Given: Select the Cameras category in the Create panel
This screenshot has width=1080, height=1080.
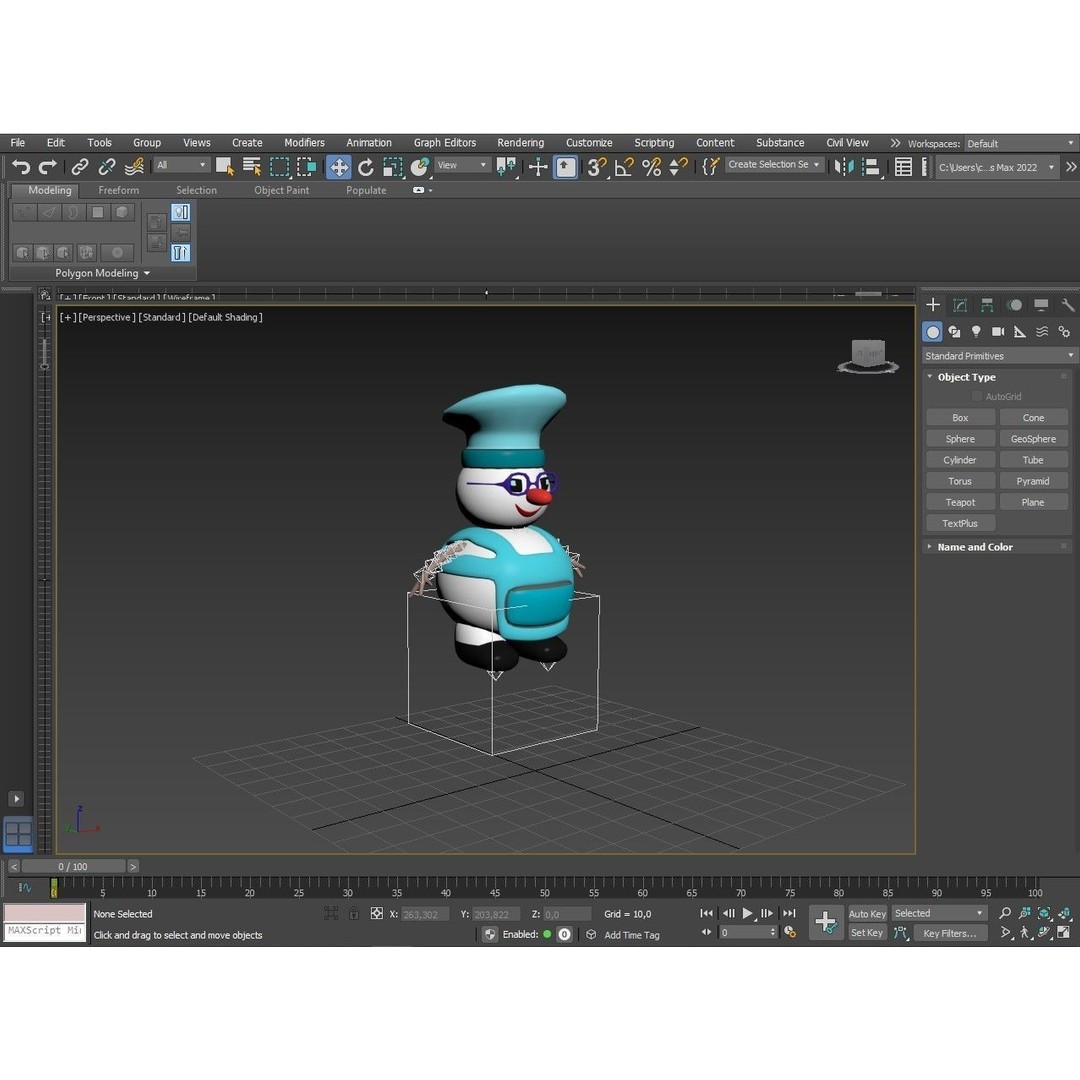Looking at the screenshot, I should [997, 331].
